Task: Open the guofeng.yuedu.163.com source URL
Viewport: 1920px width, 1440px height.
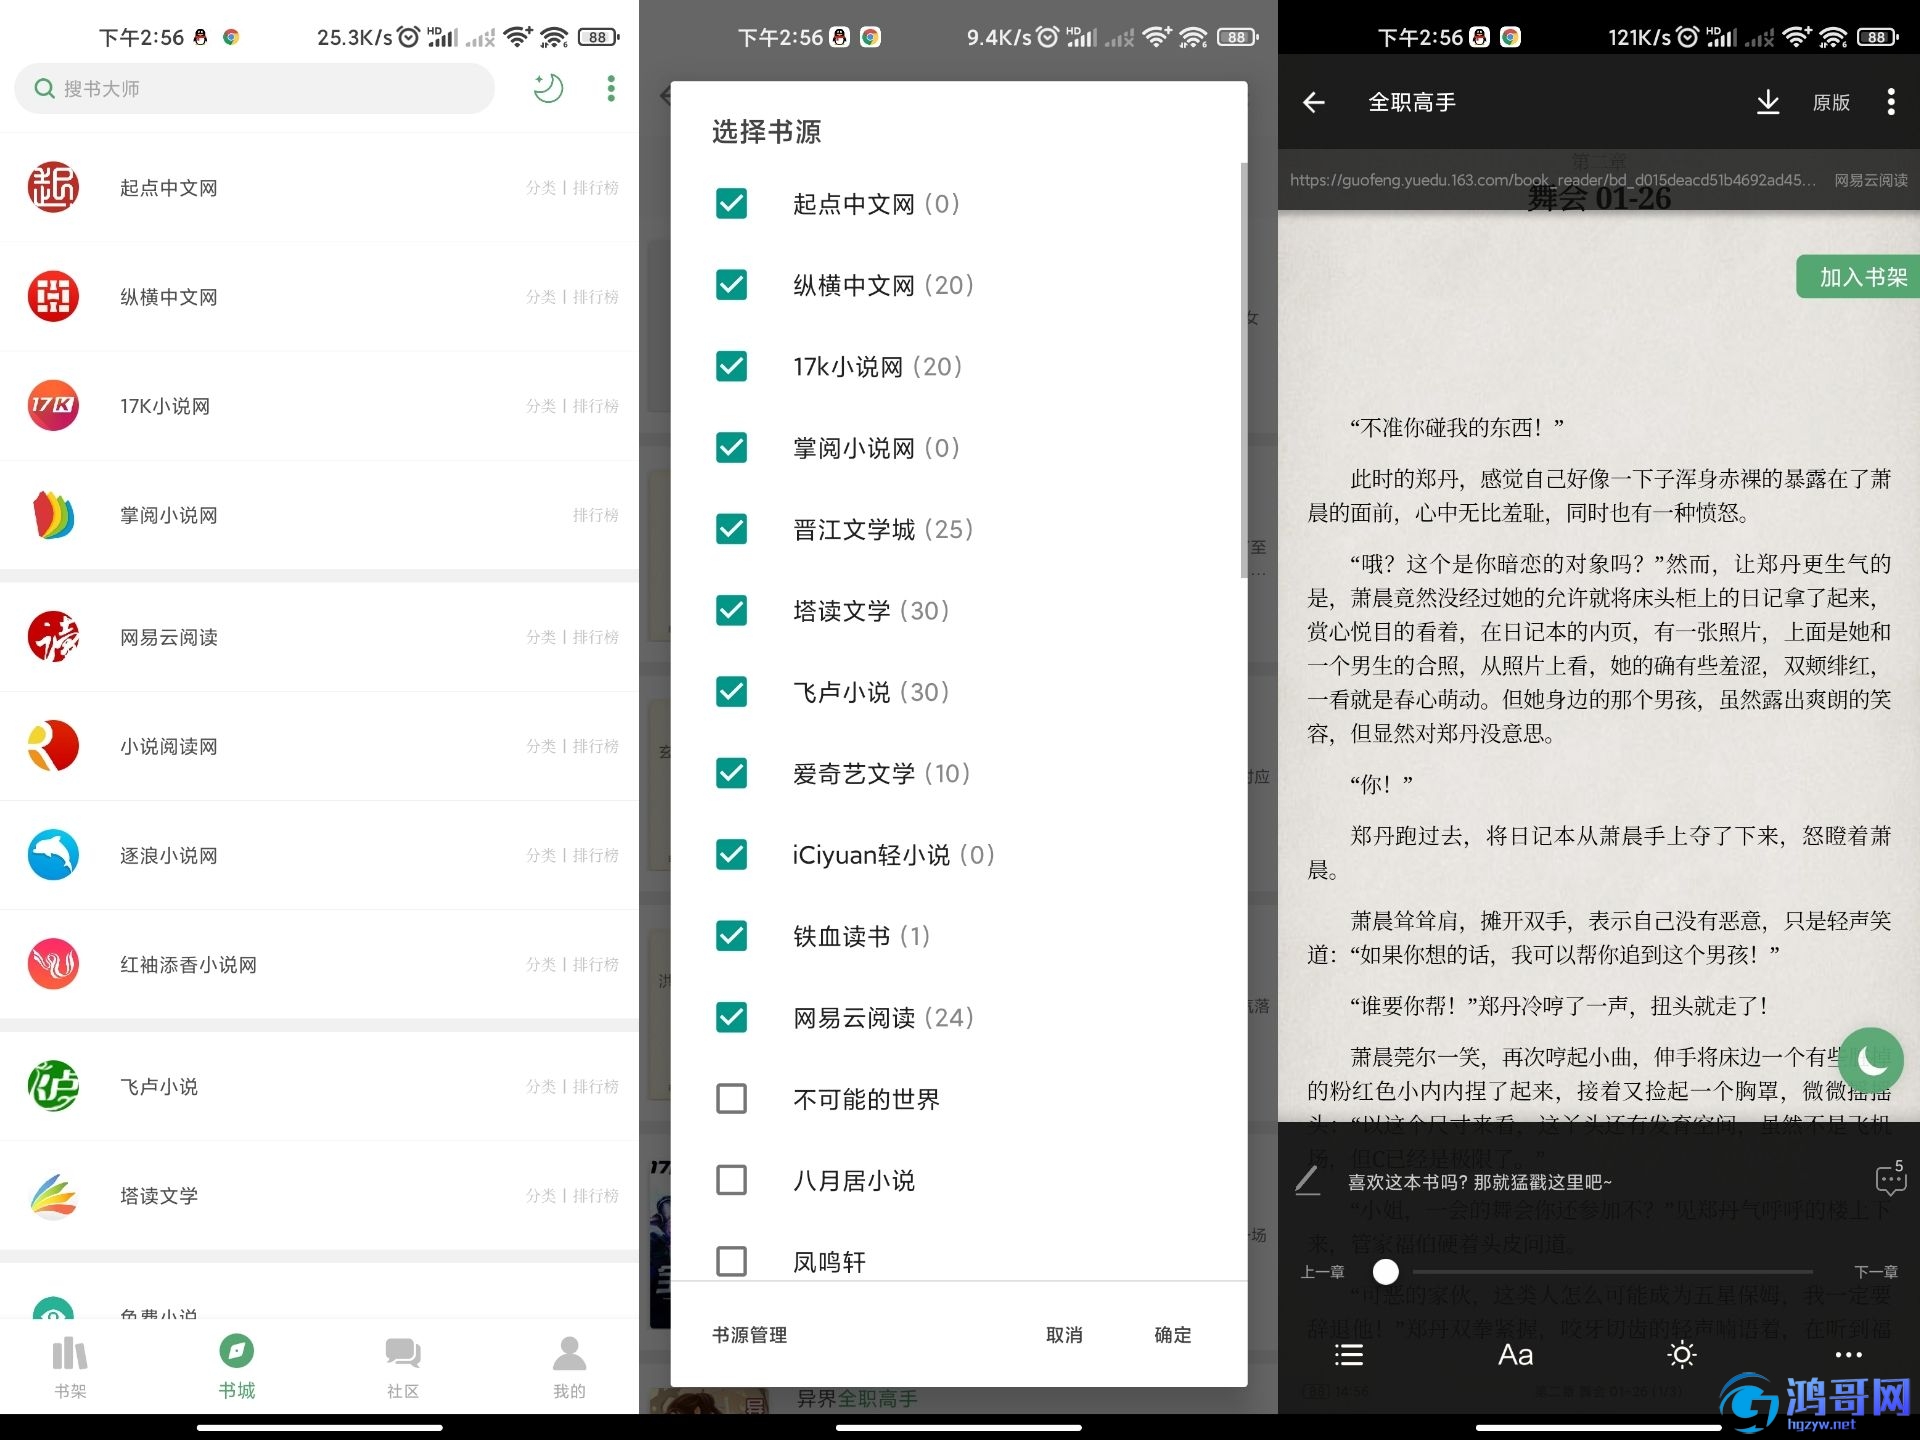Action: [x=1553, y=180]
